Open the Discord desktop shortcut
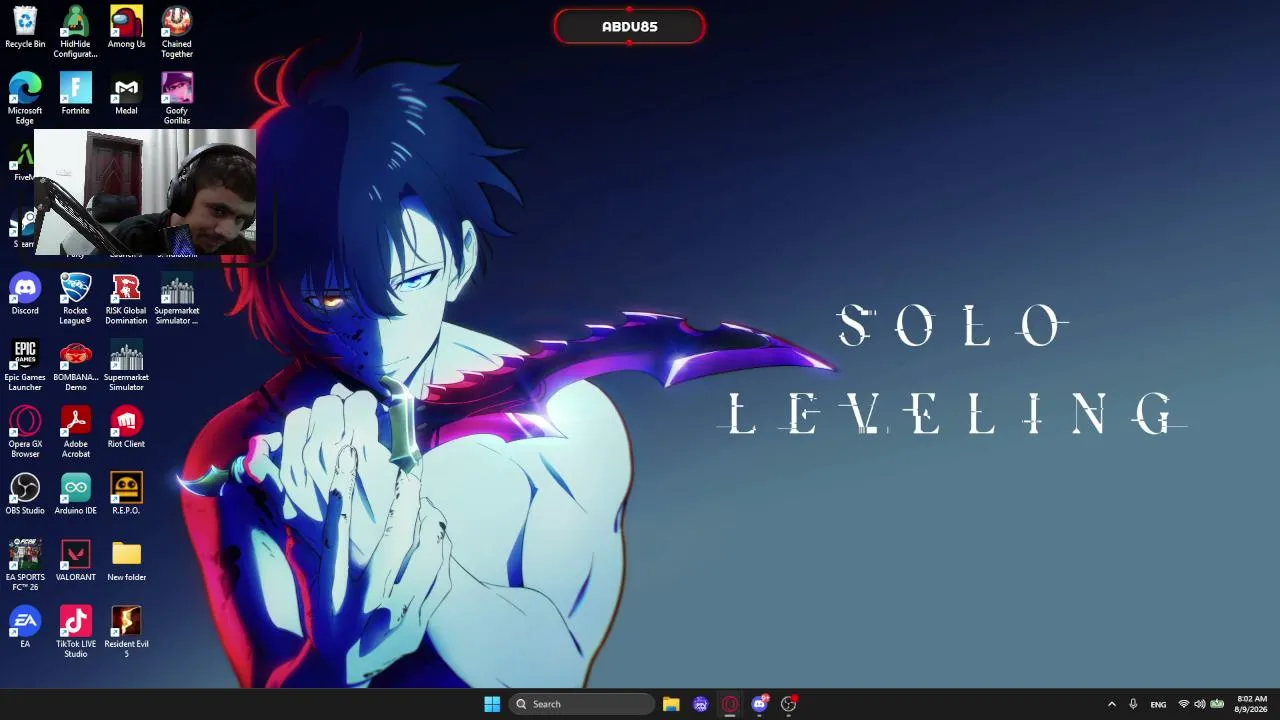The height and width of the screenshot is (720, 1280). 25,294
